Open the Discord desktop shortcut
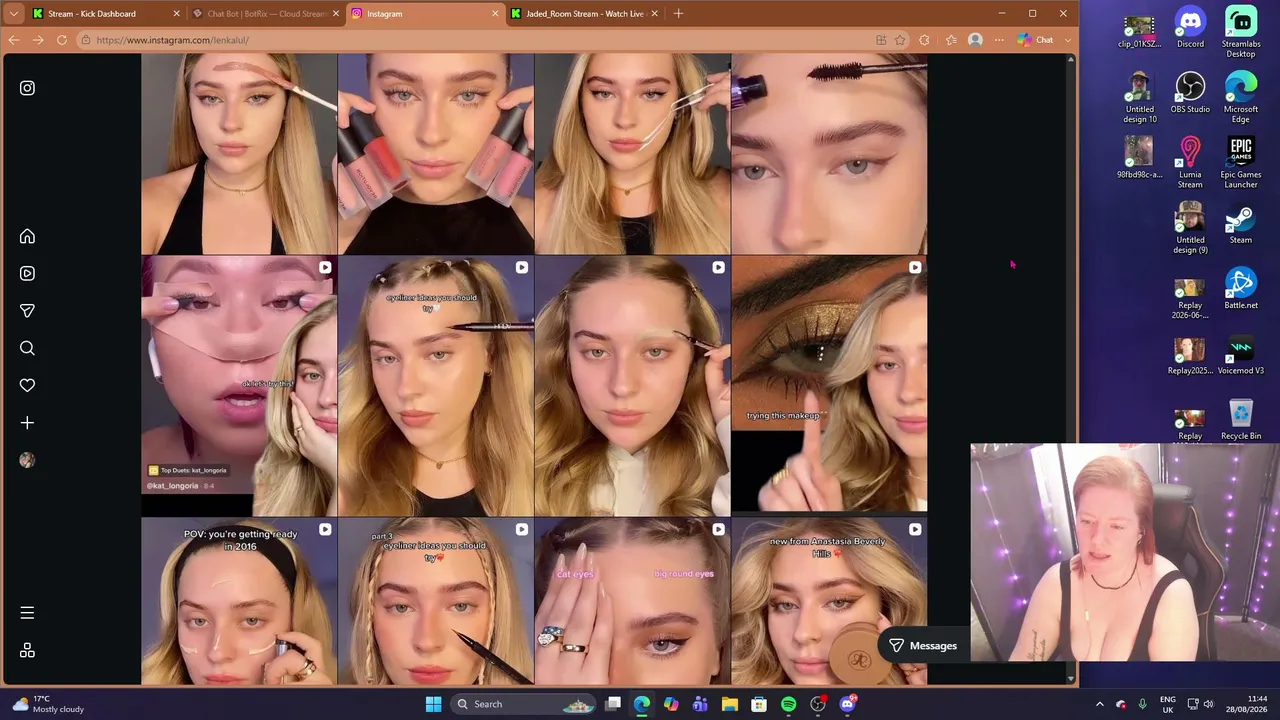 [x=1190, y=28]
